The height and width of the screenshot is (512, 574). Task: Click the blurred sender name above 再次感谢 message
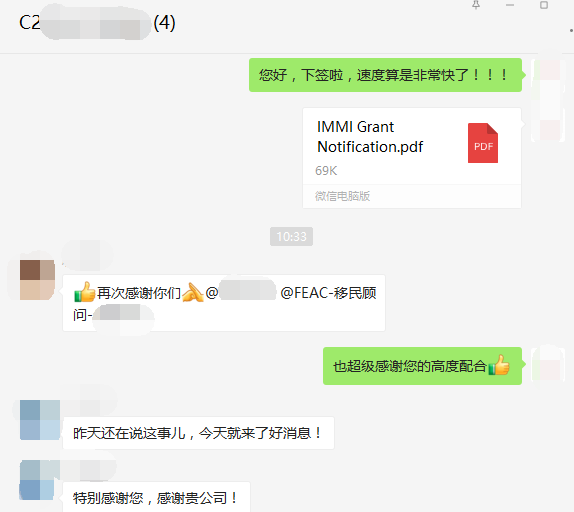coord(87,255)
